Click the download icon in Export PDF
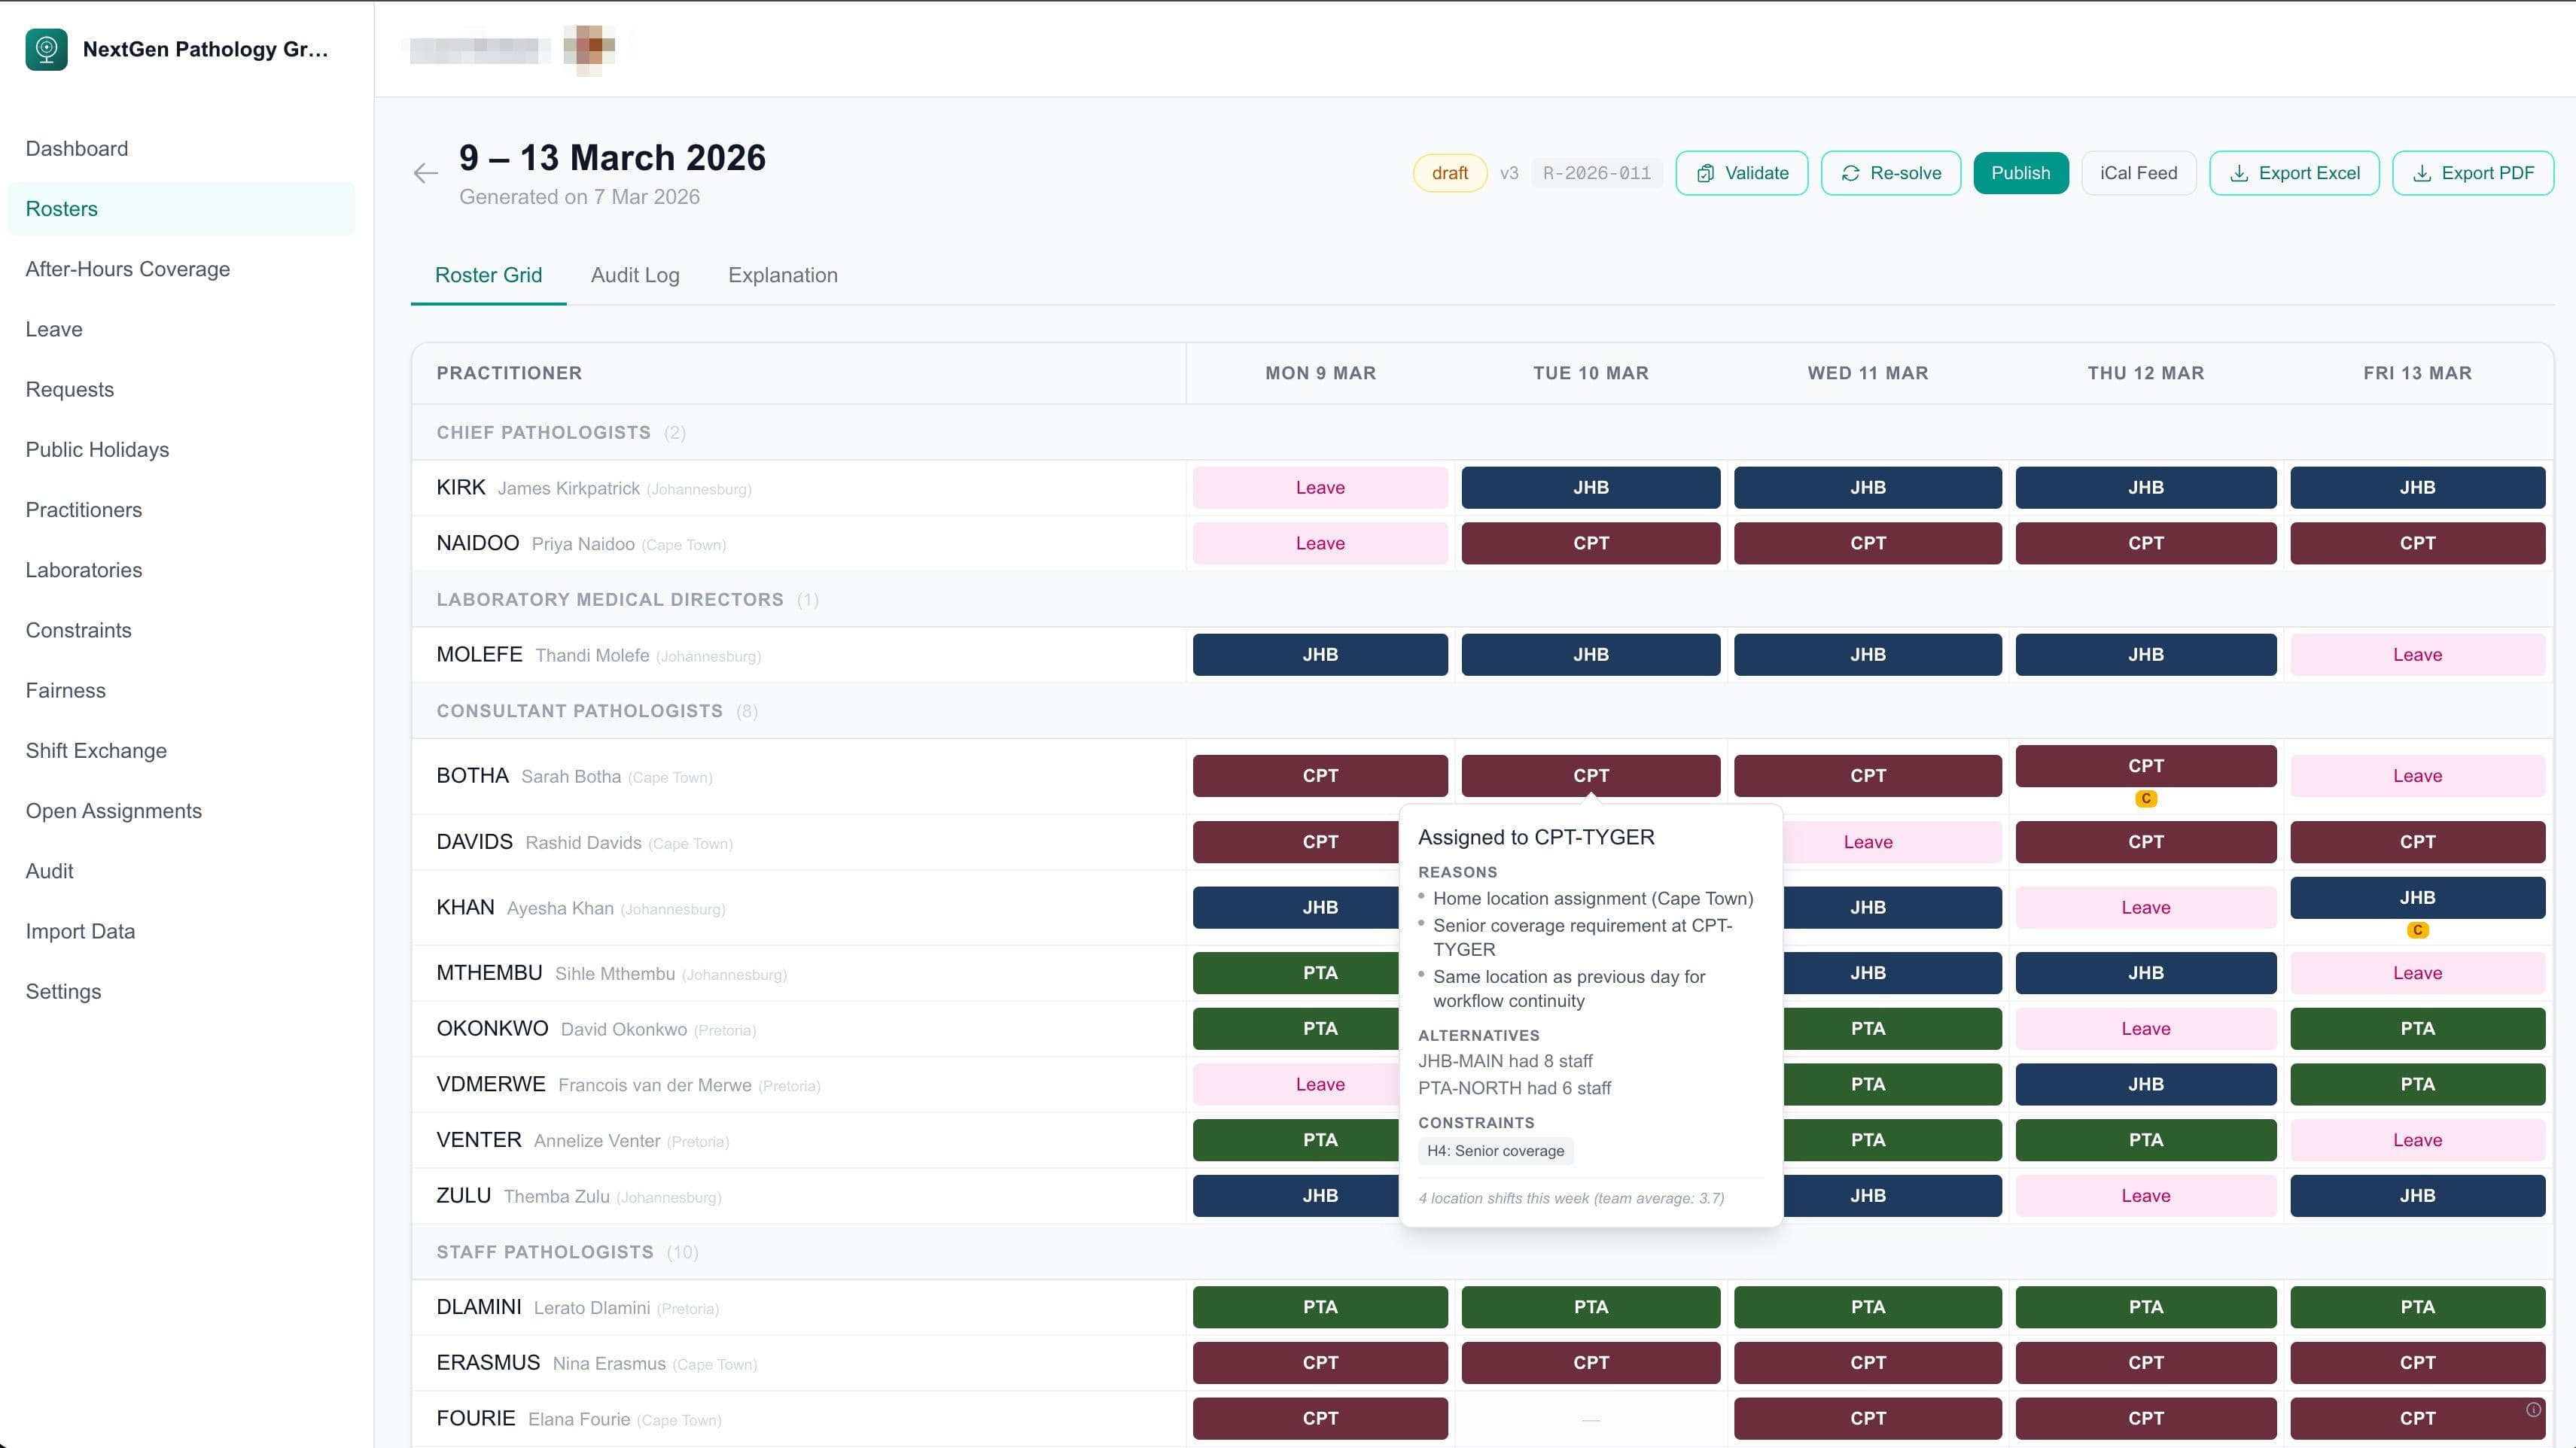Image resolution: width=2576 pixels, height=1448 pixels. click(2422, 172)
